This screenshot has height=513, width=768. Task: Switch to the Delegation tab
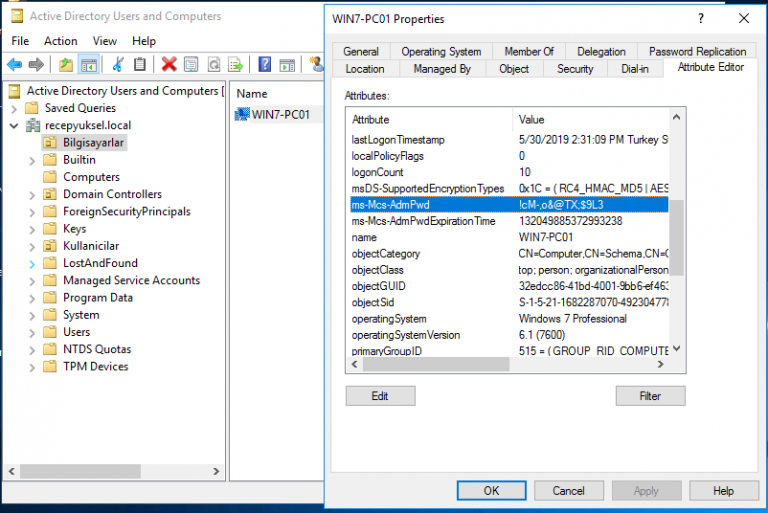pyautogui.click(x=601, y=51)
